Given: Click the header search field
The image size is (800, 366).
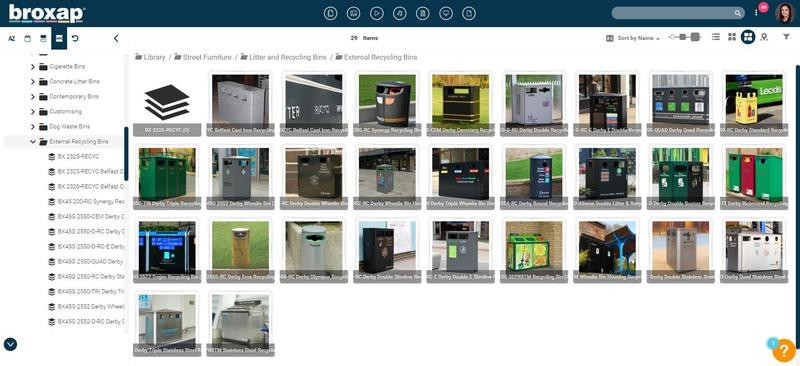Looking at the screenshot, I should pyautogui.click(x=679, y=13).
